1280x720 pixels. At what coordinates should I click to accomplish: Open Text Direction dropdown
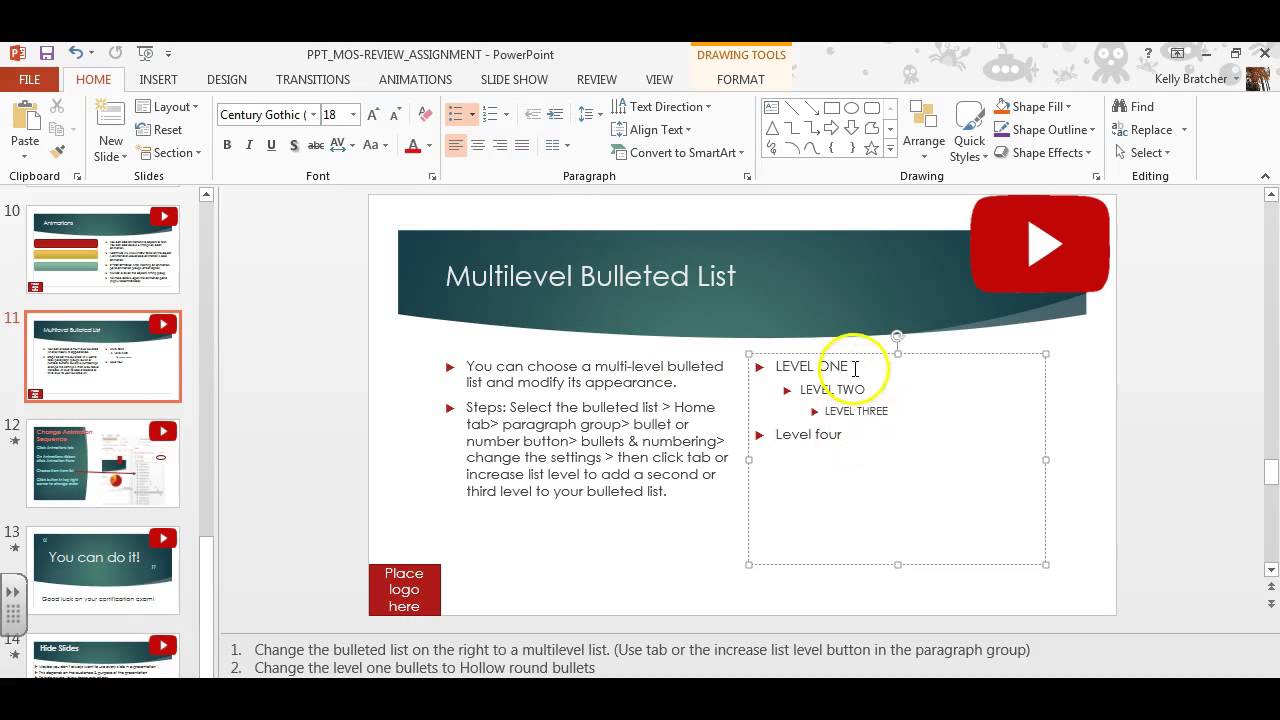tap(661, 107)
